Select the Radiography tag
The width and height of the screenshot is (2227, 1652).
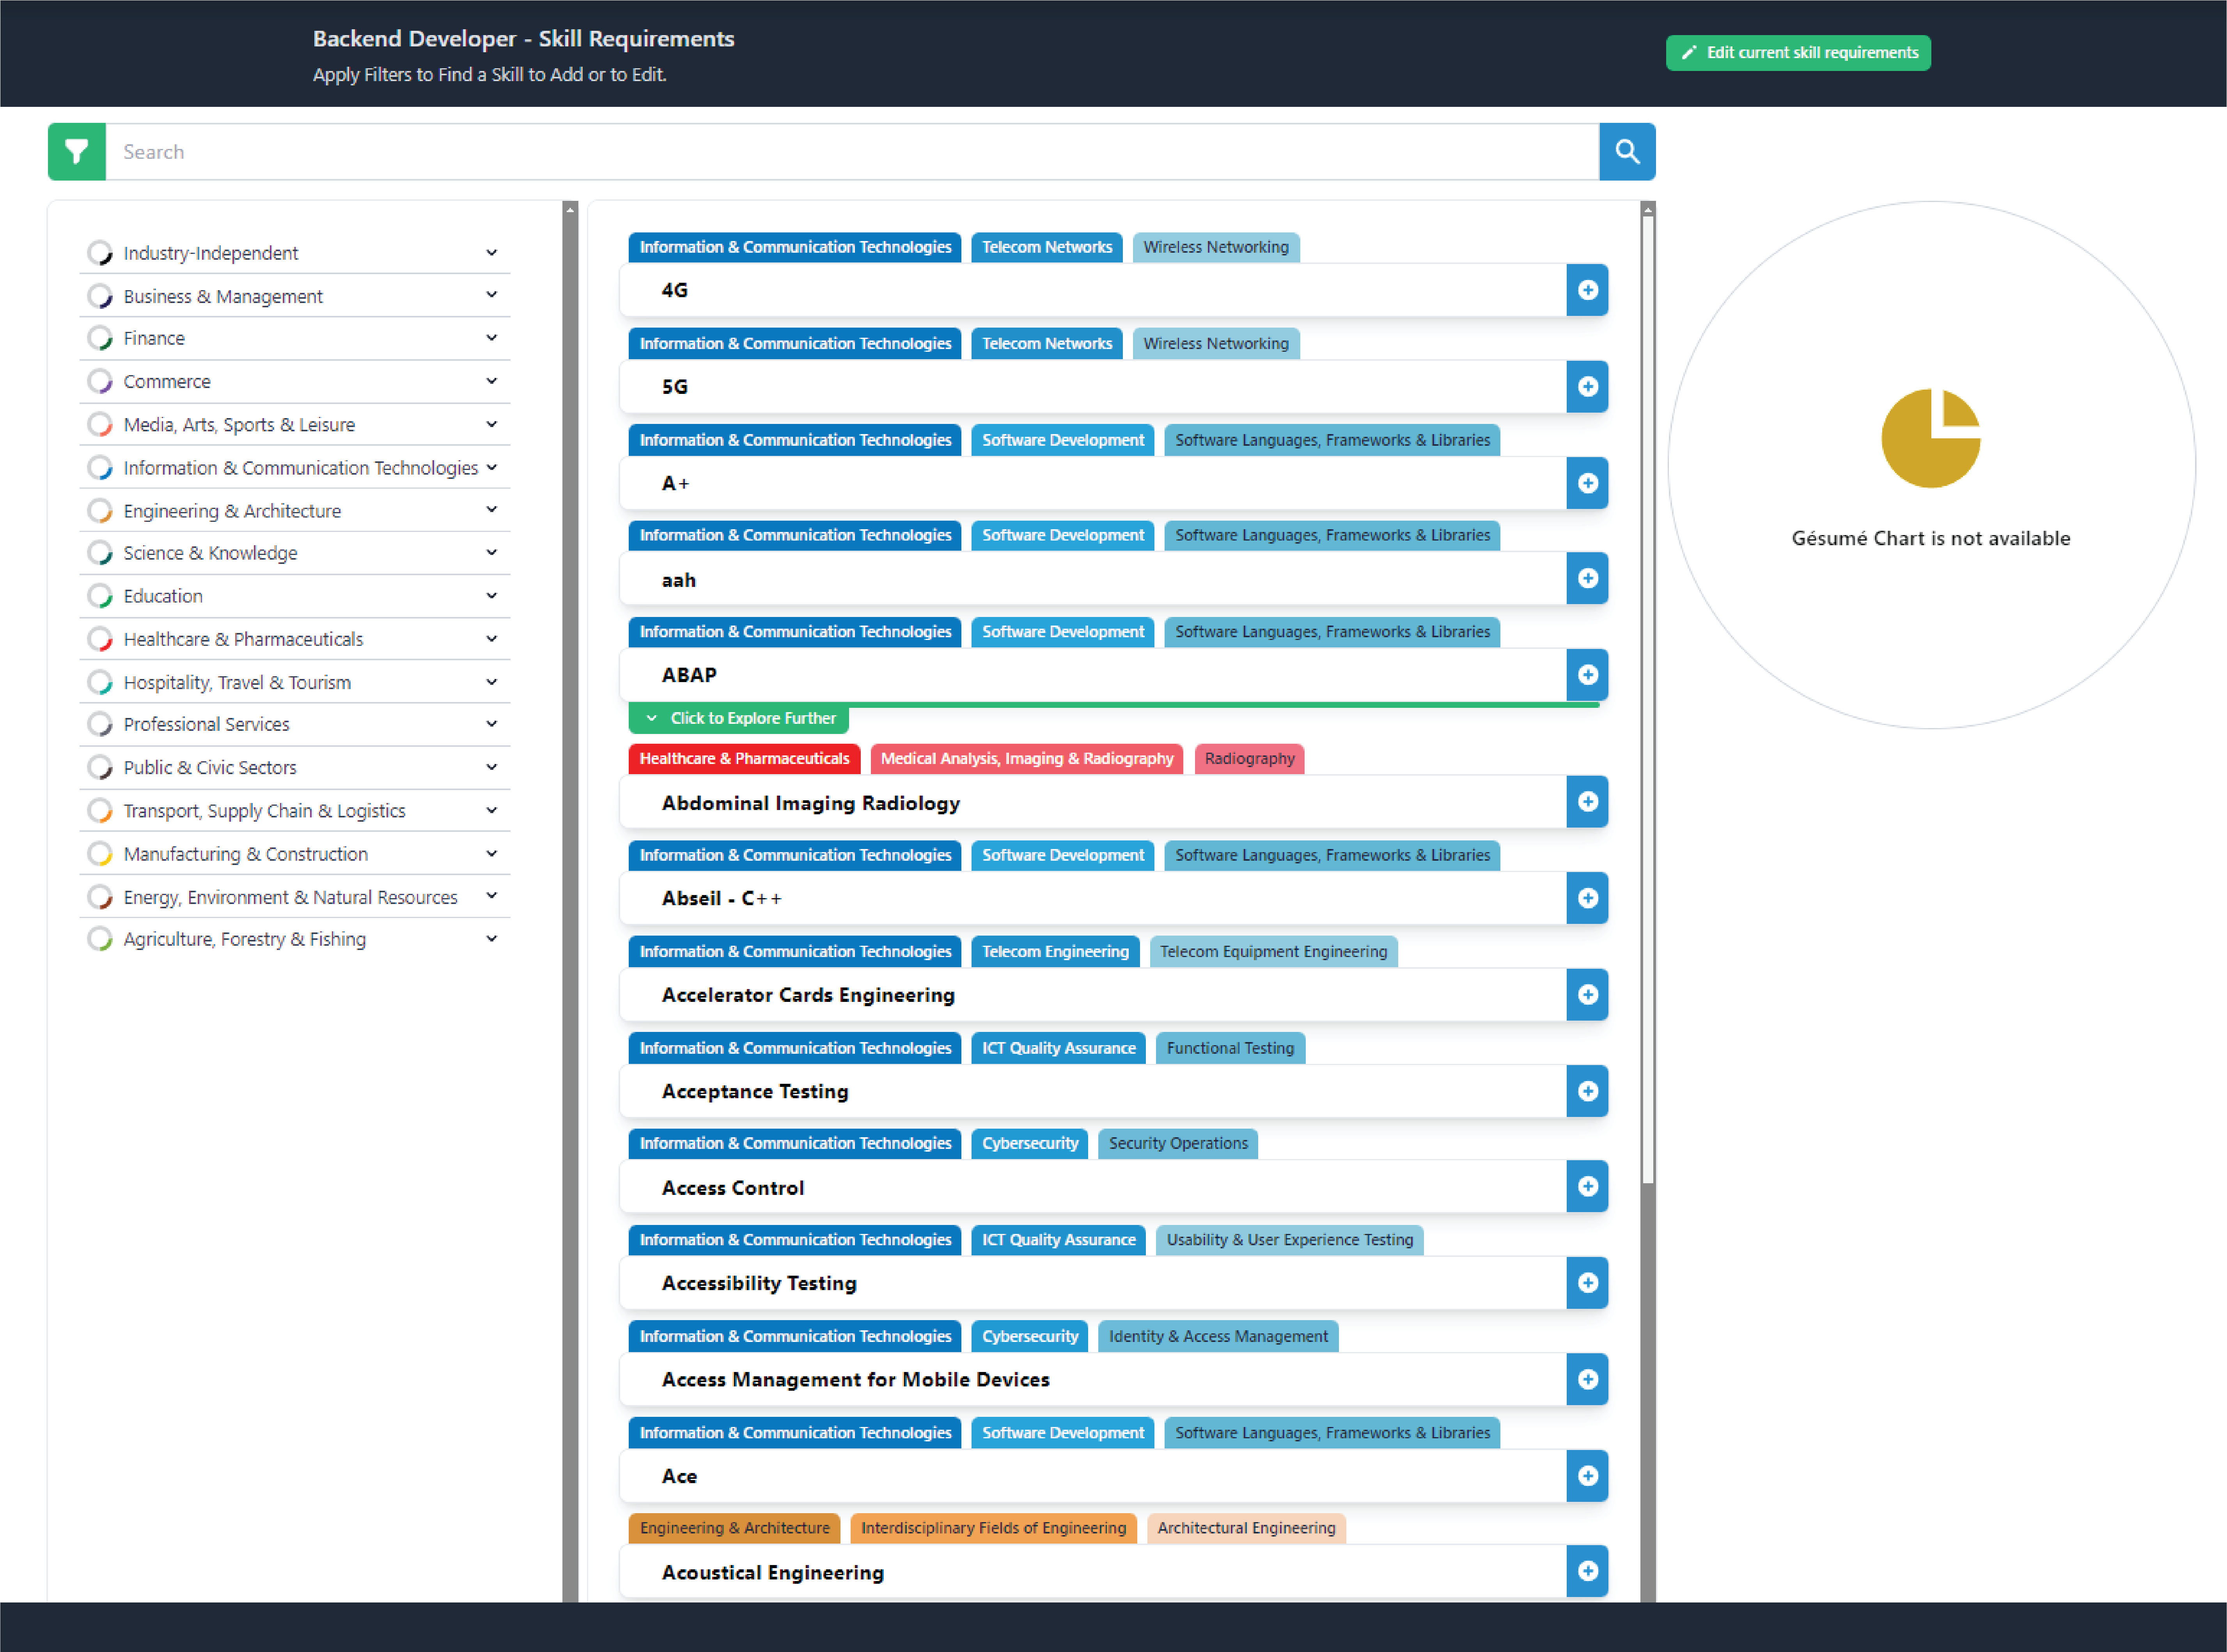pos(1248,759)
